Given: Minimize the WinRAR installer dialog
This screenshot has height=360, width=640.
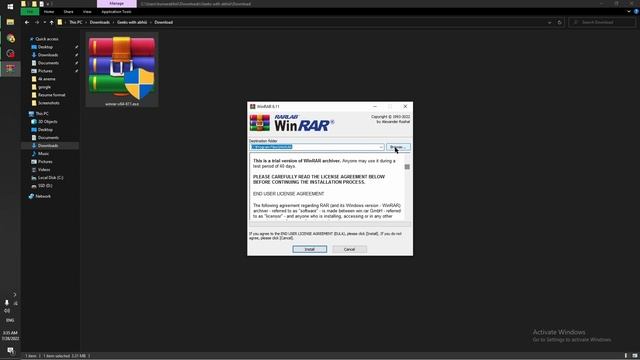Looking at the screenshot, I should [375, 107].
